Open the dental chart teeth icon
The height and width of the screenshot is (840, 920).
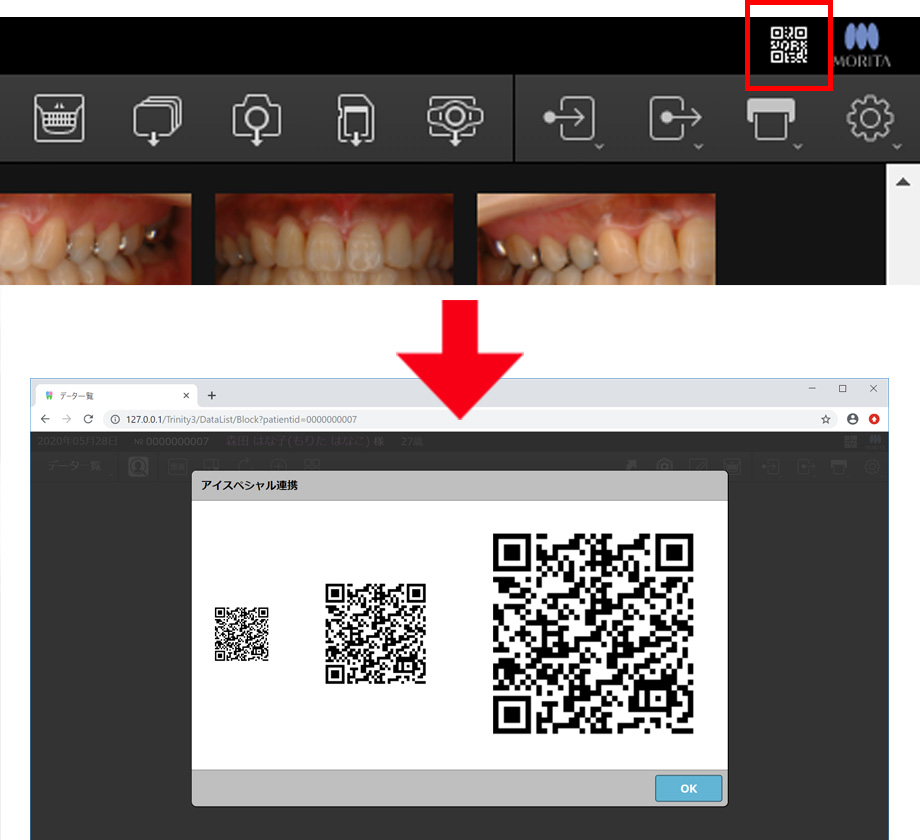(x=59, y=118)
